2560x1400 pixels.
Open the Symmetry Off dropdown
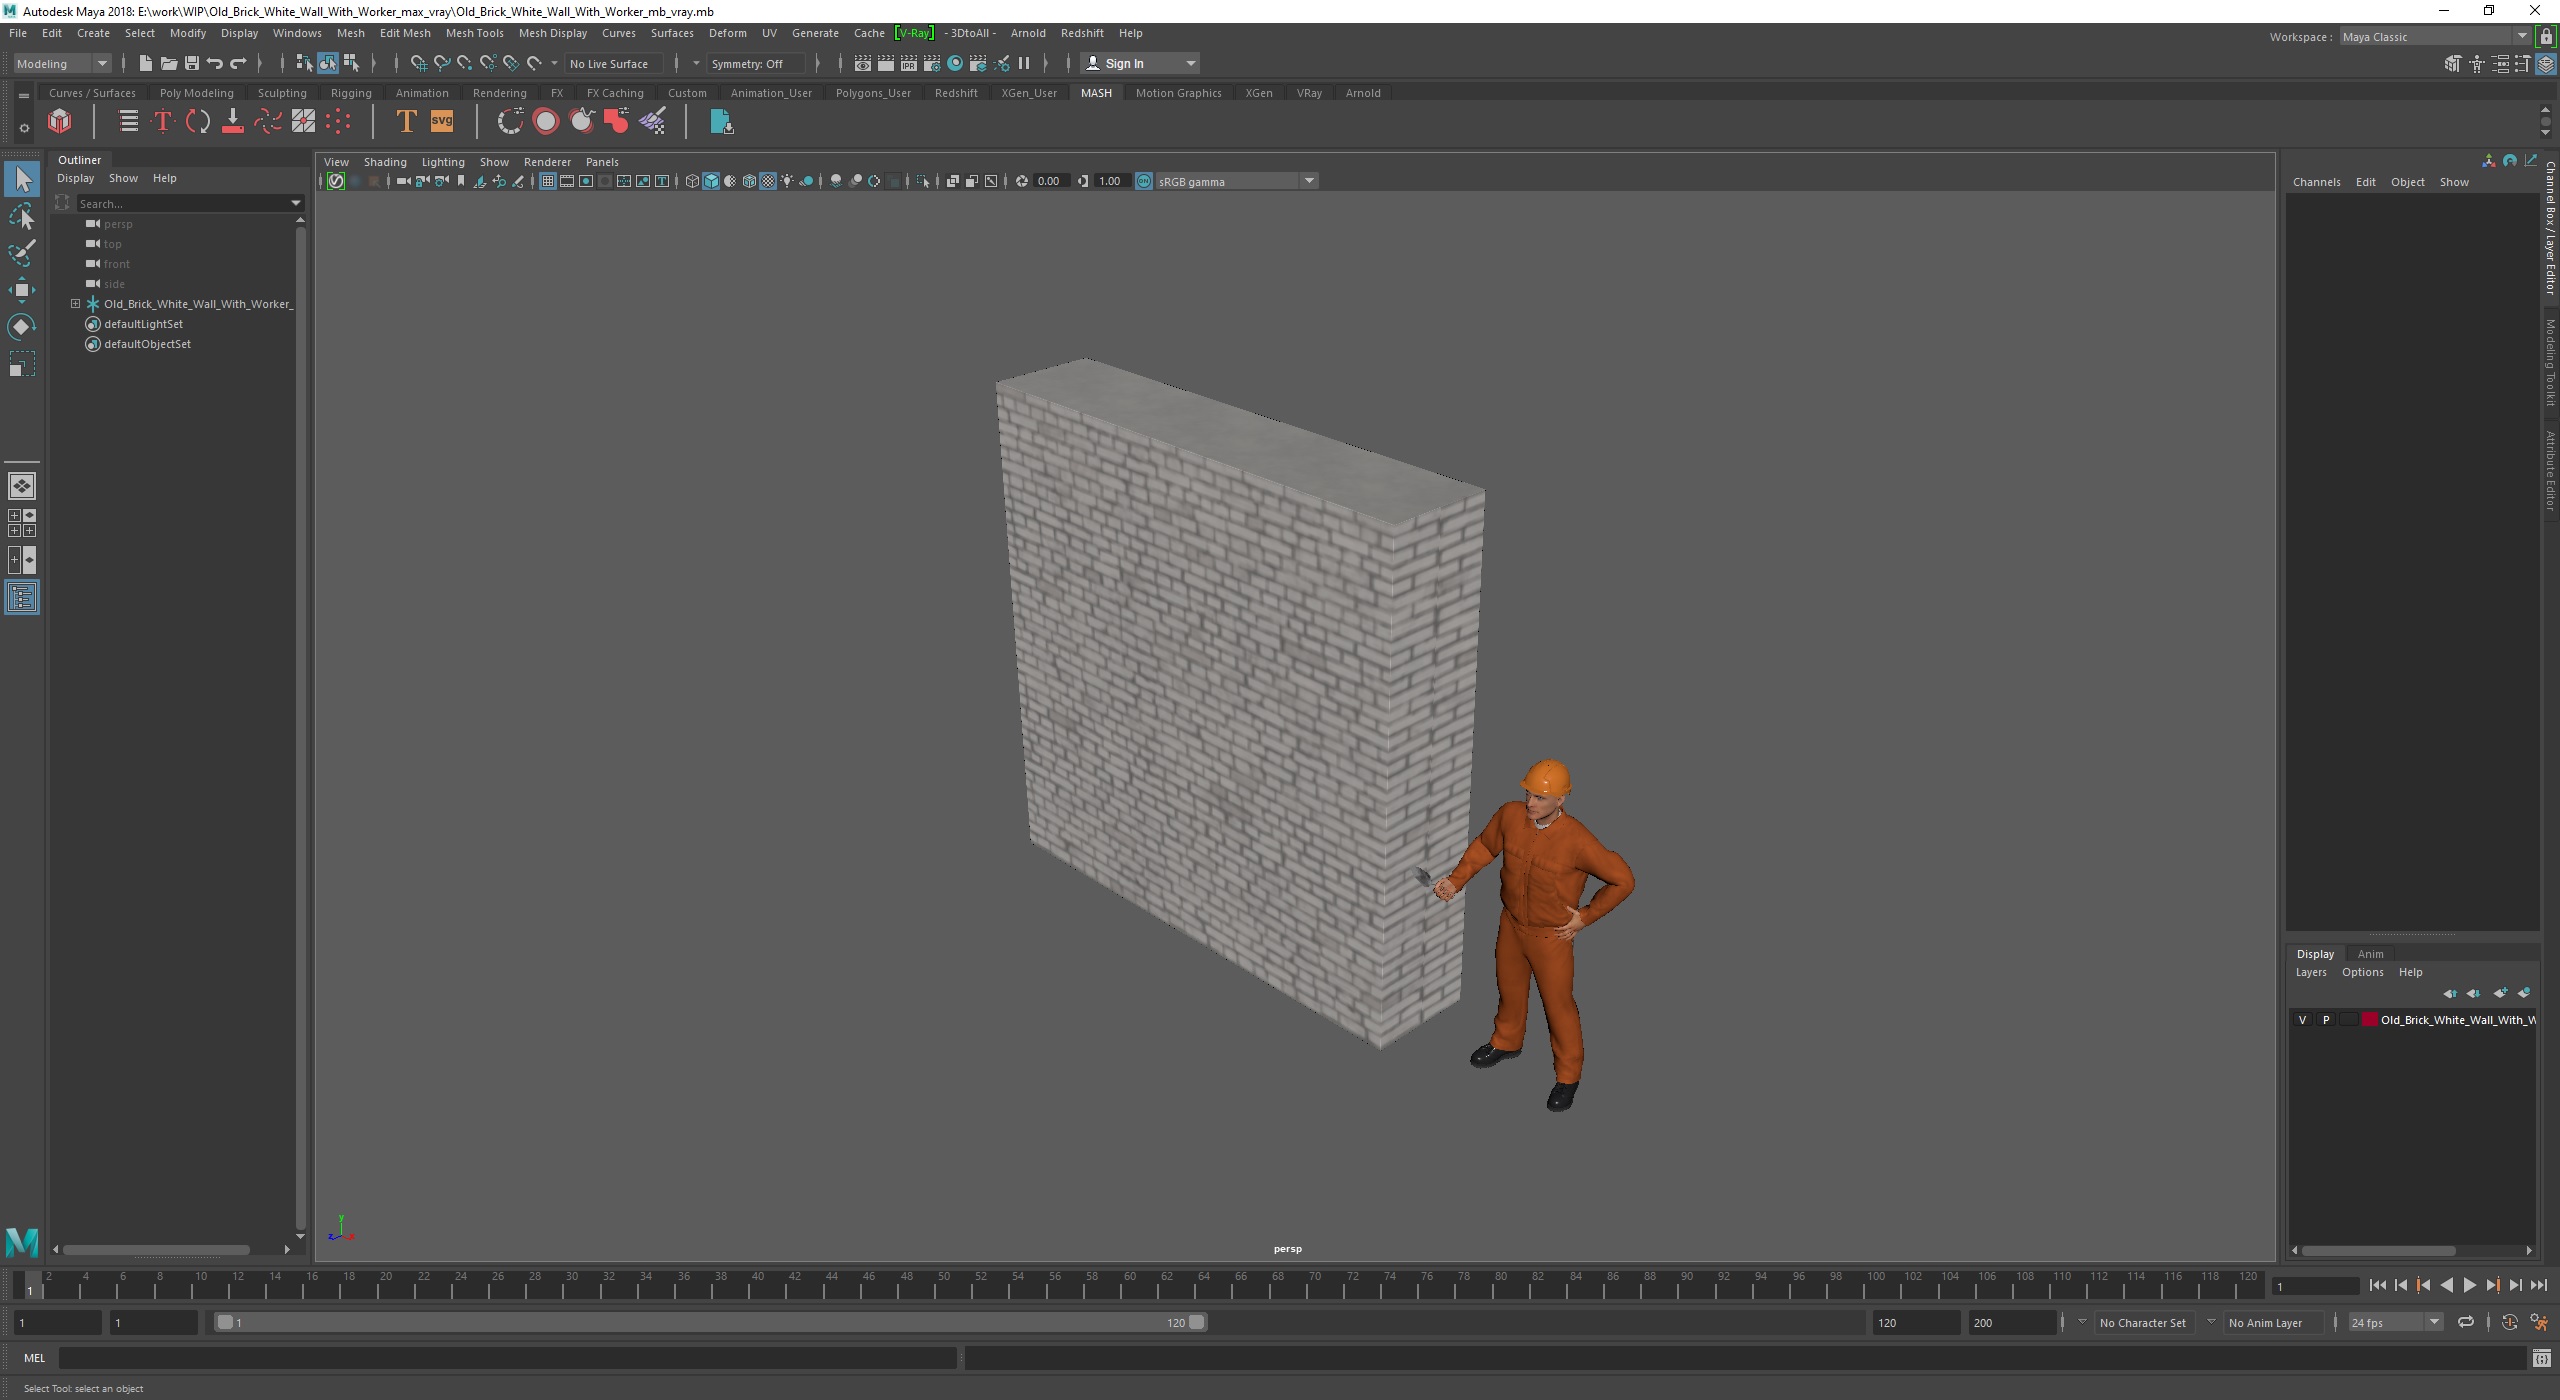coord(756,63)
